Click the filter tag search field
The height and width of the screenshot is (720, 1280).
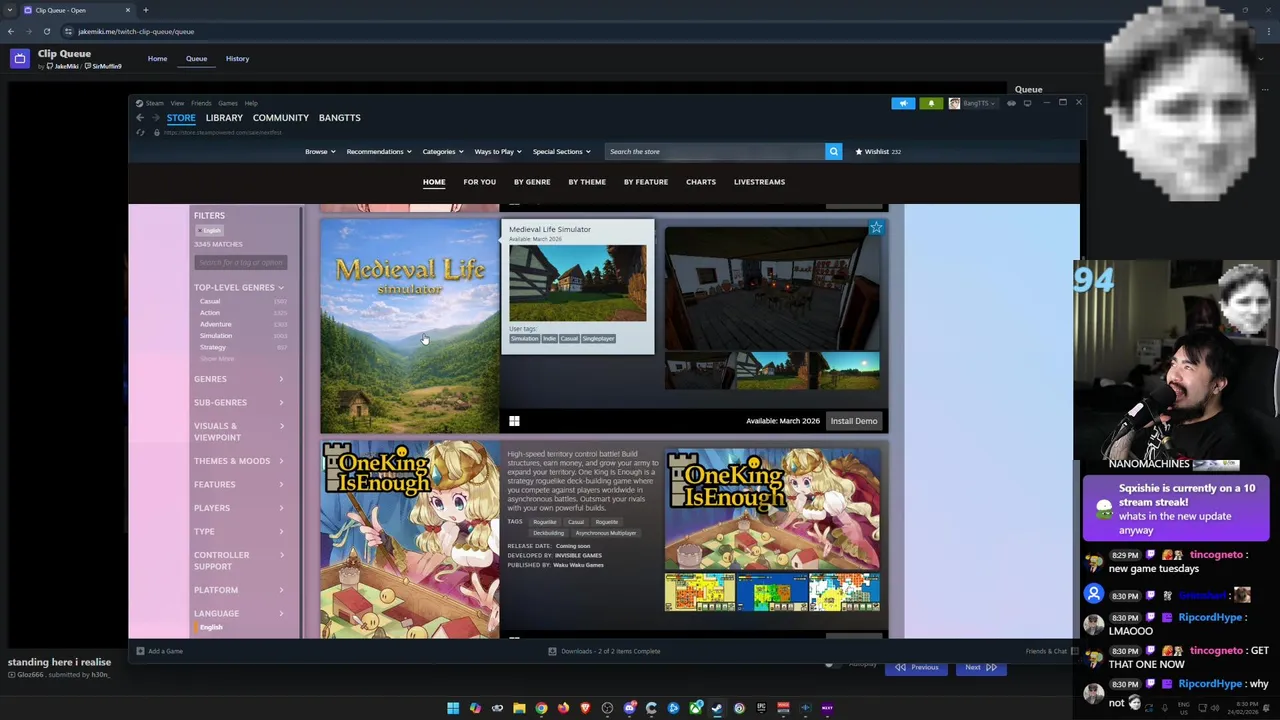point(241,263)
